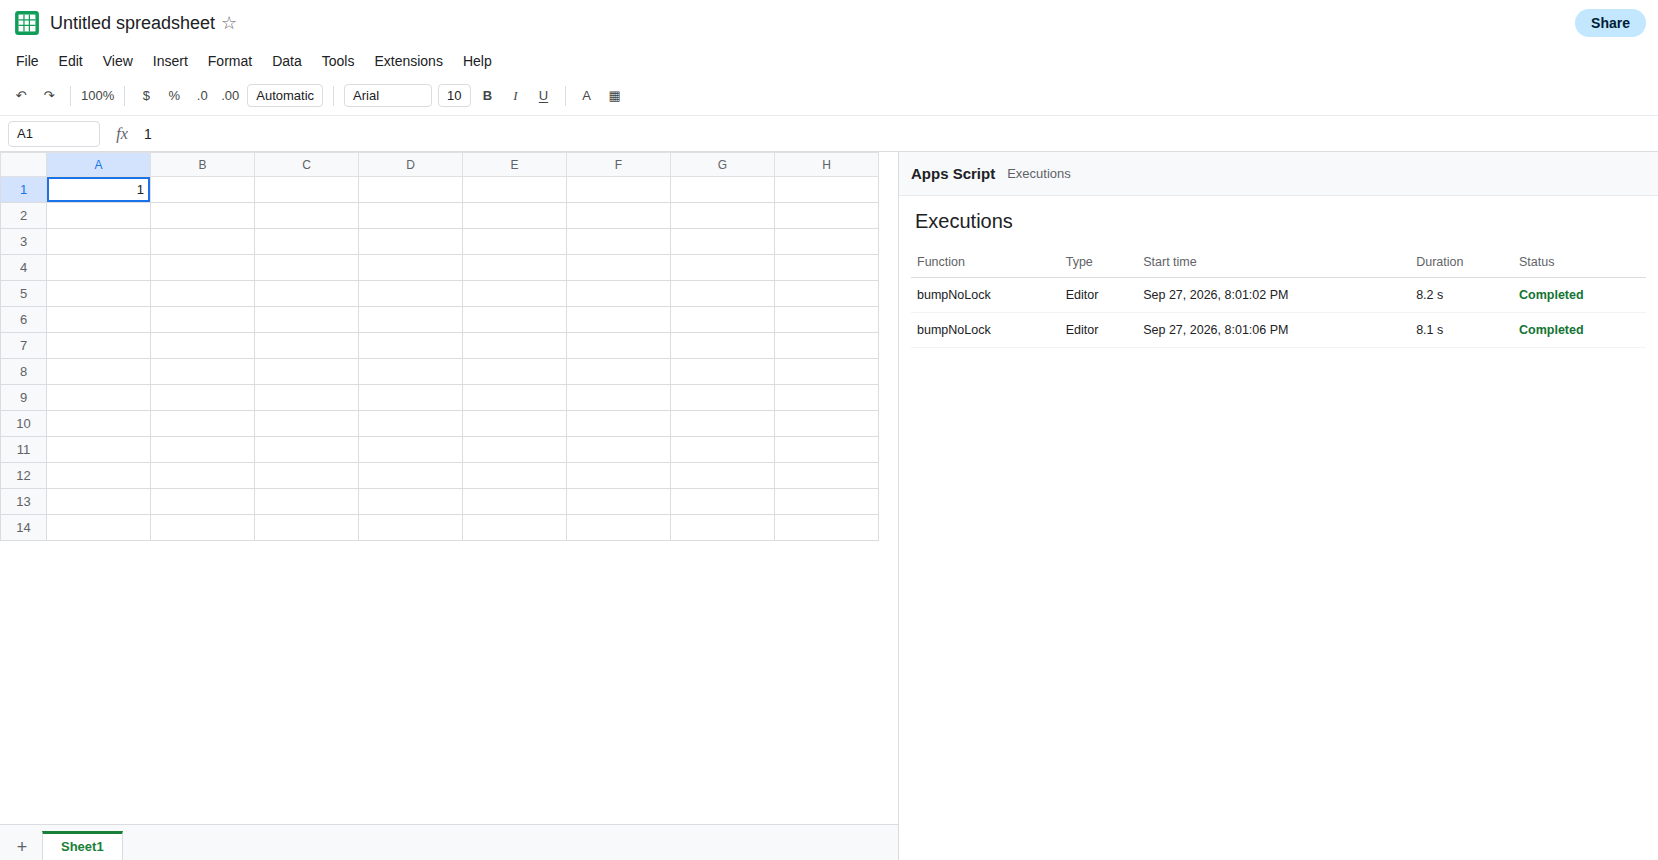Toggle bold formatting
Screen dimensions: 1658x860
pos(488,96)
